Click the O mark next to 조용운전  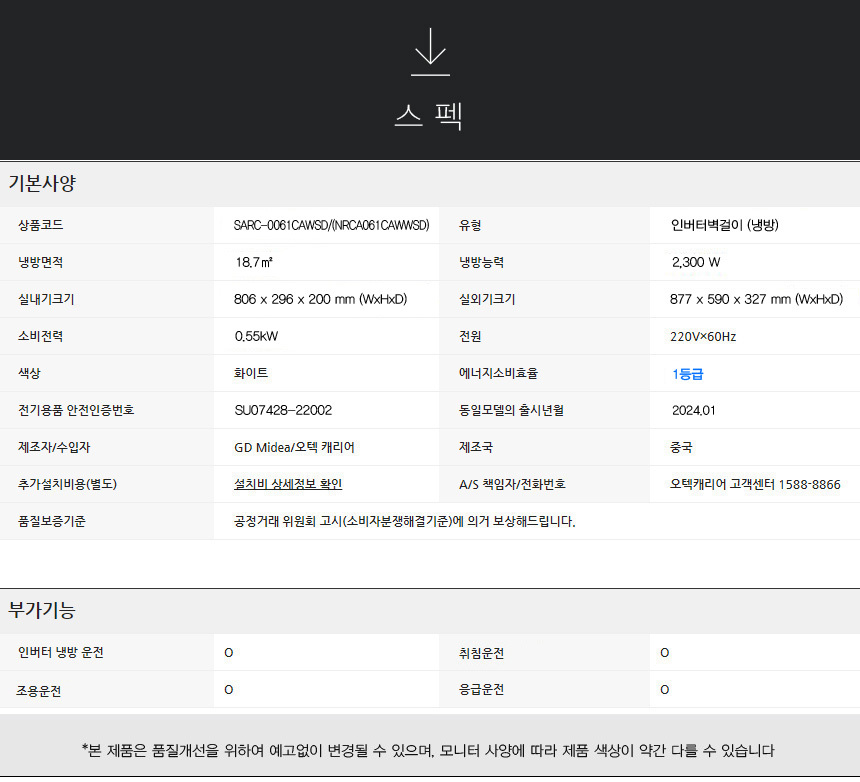coord(228,690)
